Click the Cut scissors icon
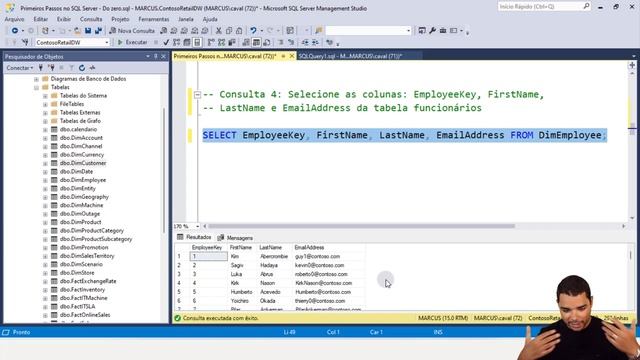The image size is (640, 360). (x=218, y=31)
